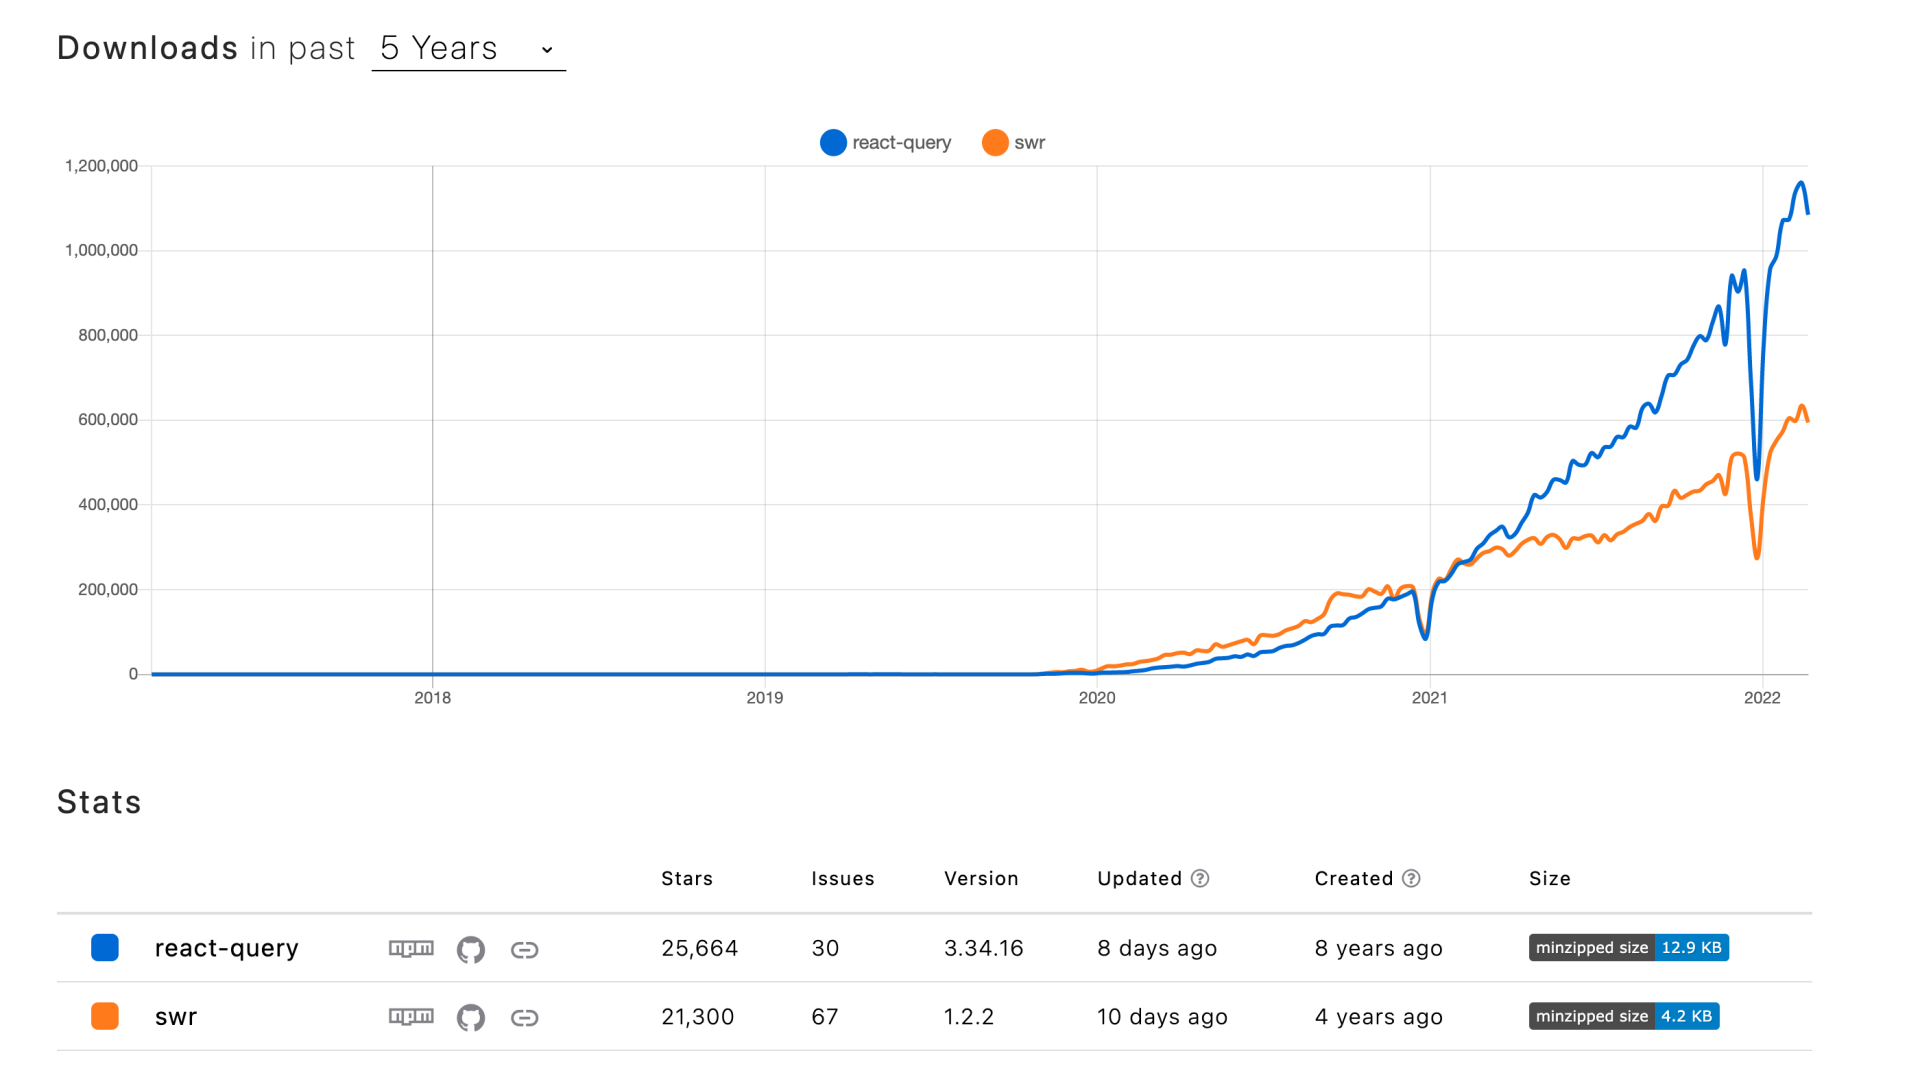Click react-query minzipped size 12.9 KB badge

click(x=1628, y=947)
